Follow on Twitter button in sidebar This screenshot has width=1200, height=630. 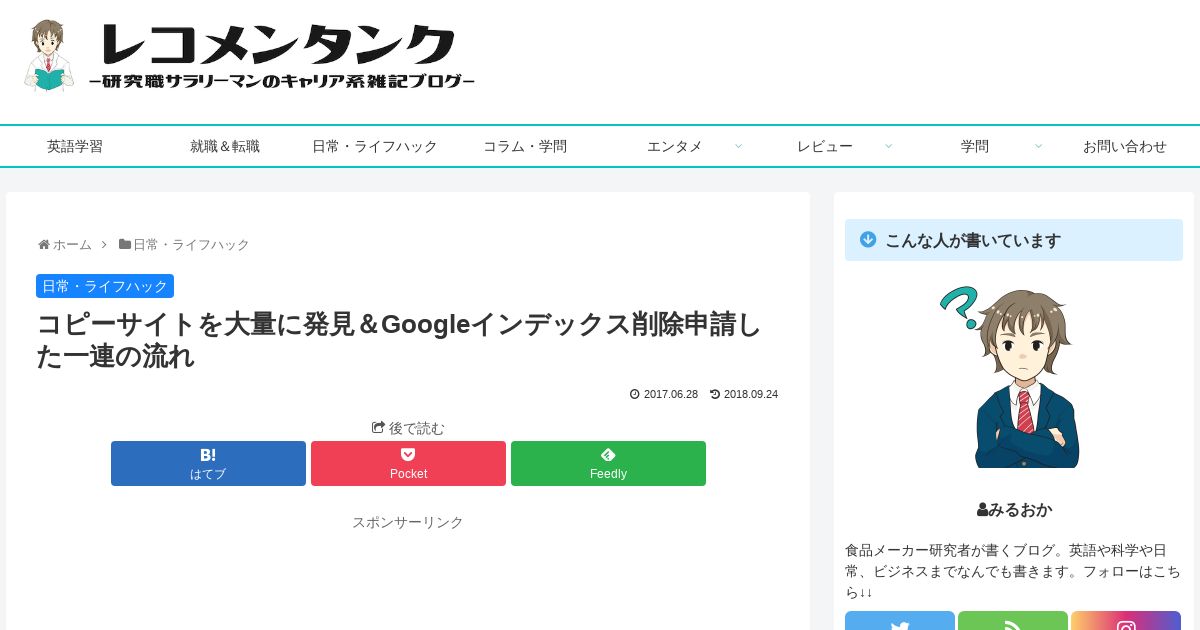tap(900, 622)
